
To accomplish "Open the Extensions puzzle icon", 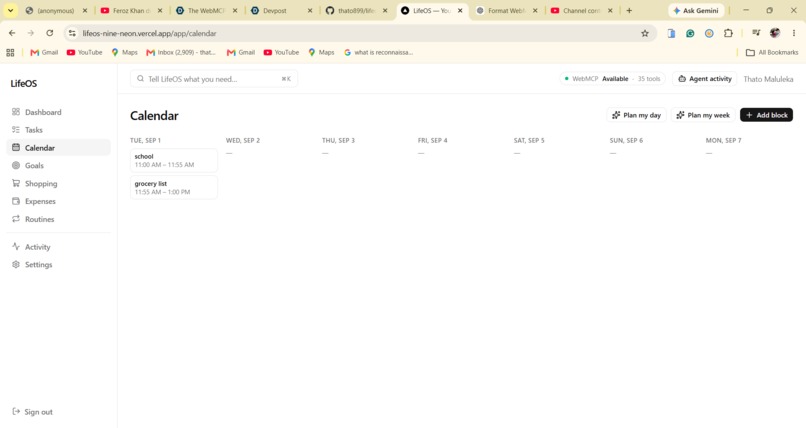I will pos(728,33).
